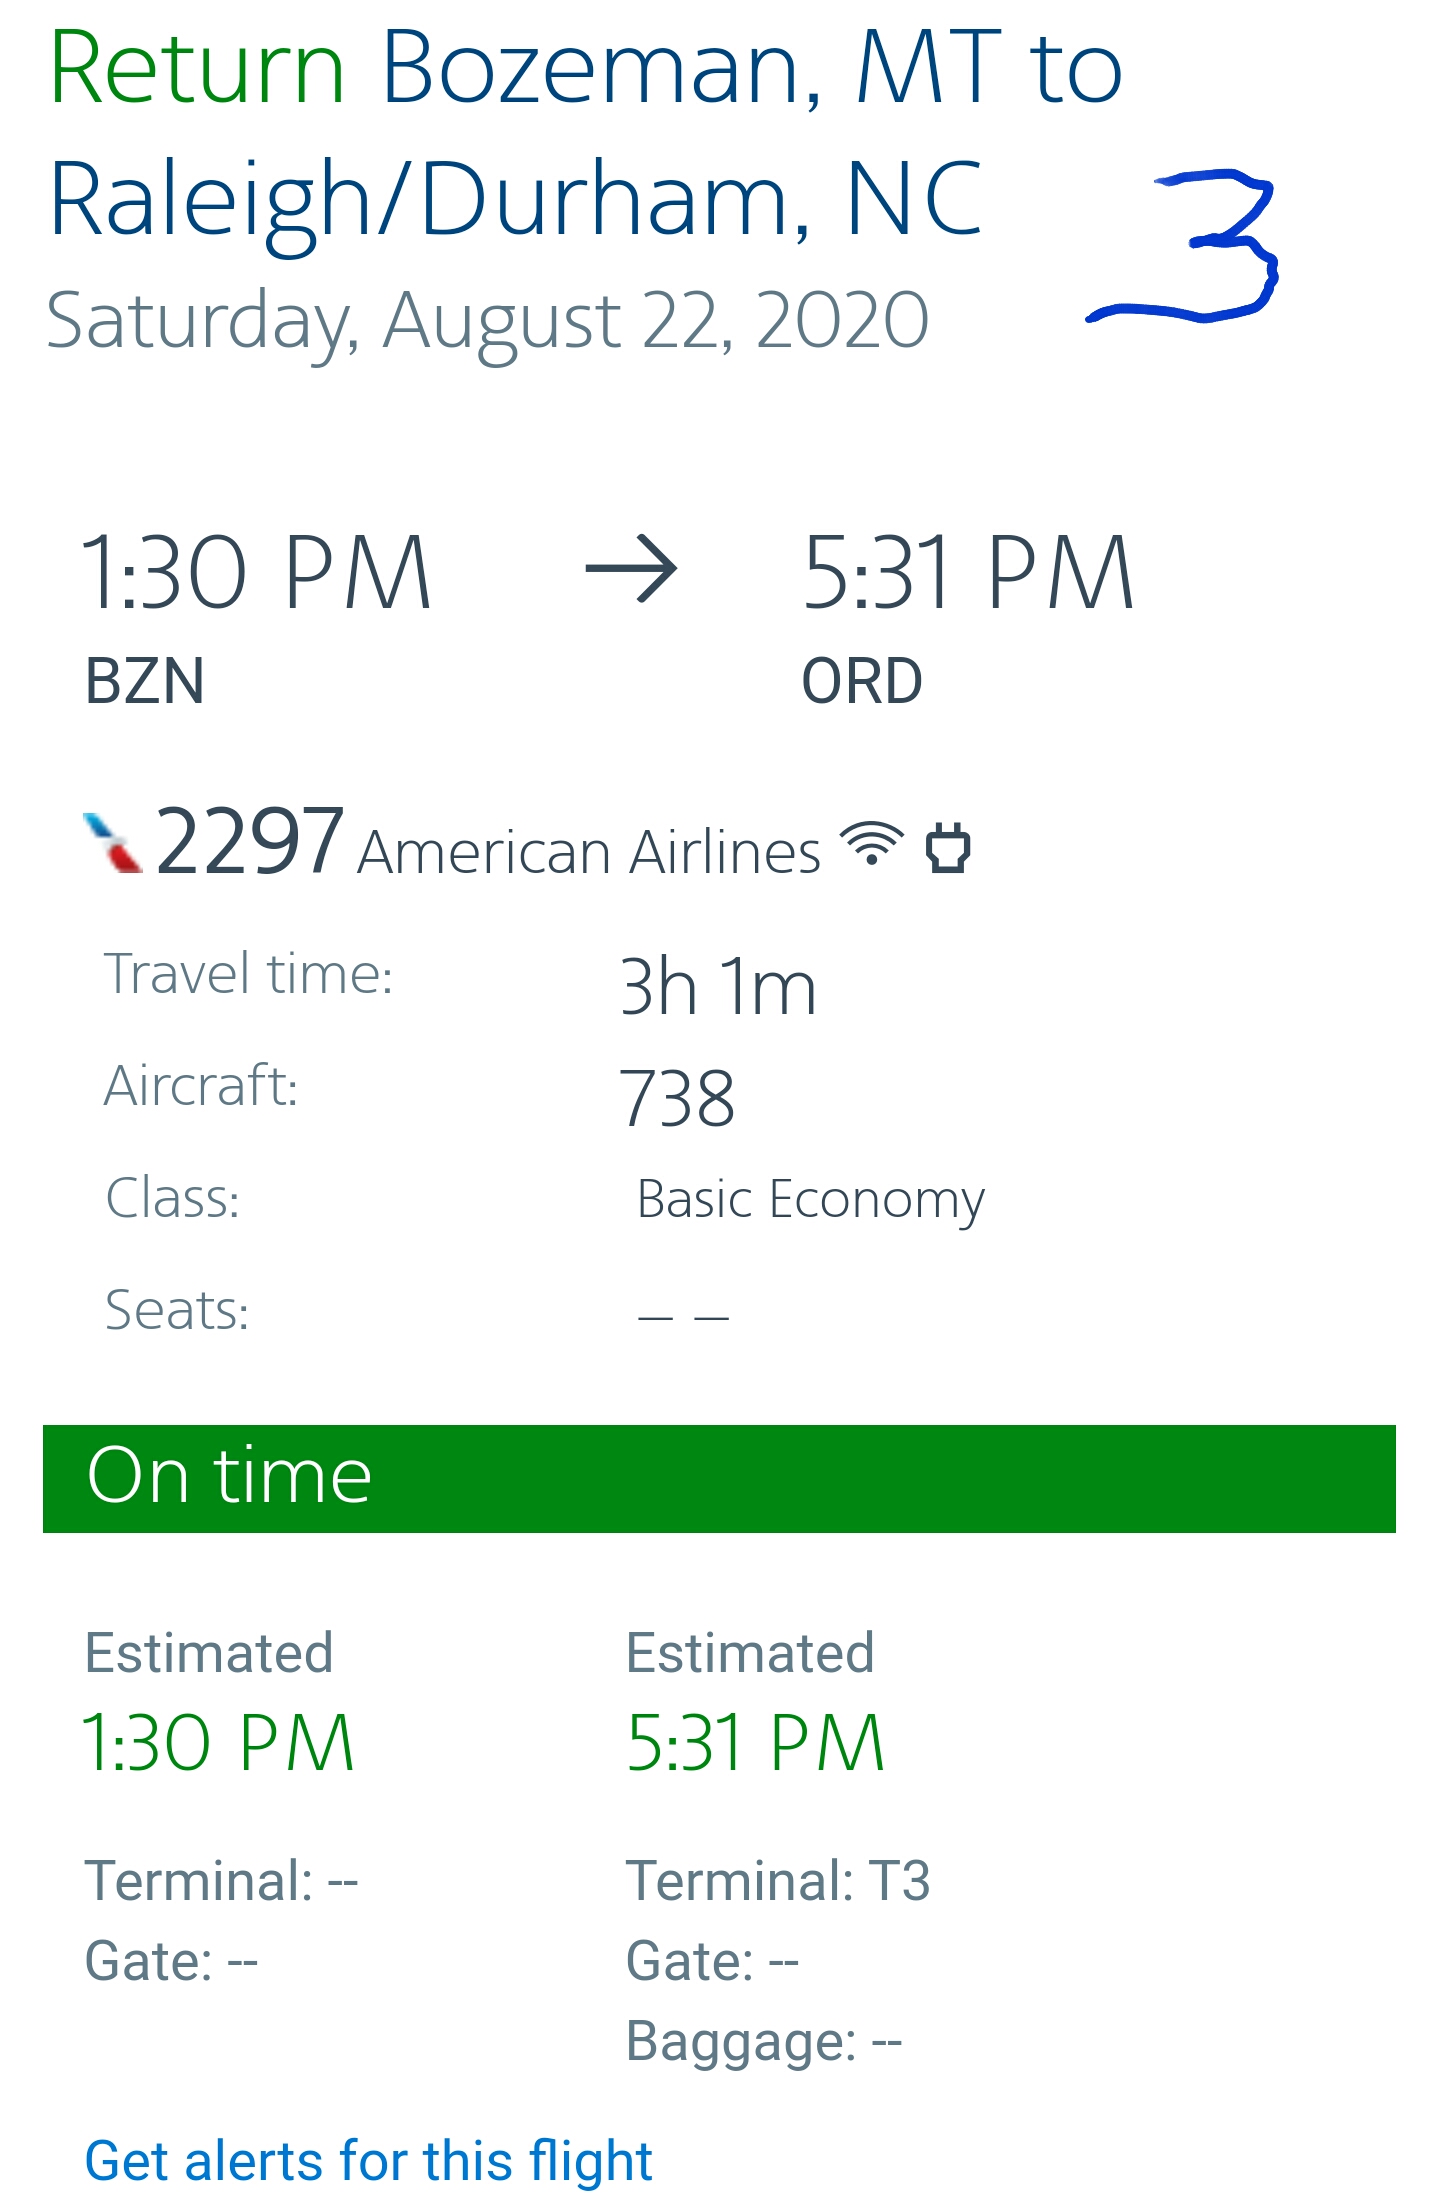1440x2198 pixels.
Task: Tap the Seats dashes value
Action: click(683, 1316)
